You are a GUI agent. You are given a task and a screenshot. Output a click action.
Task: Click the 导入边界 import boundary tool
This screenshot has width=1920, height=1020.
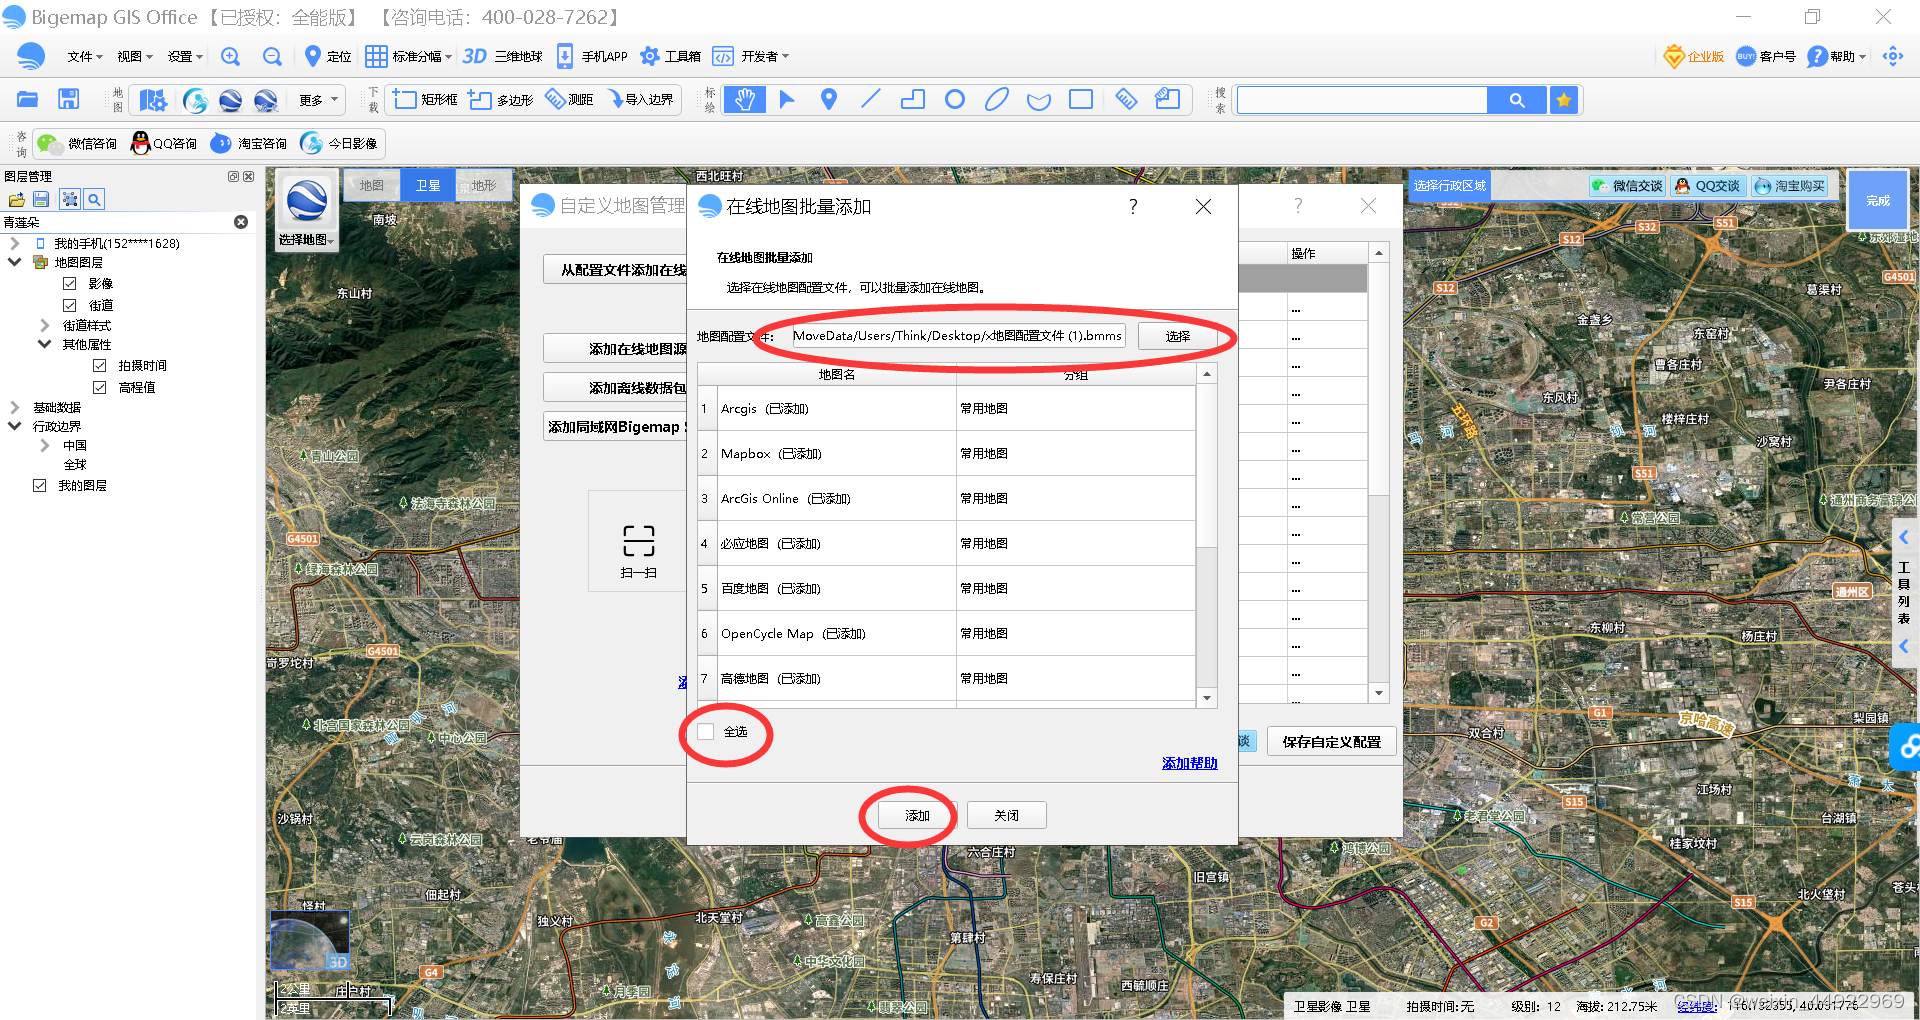tap(641, 100)
